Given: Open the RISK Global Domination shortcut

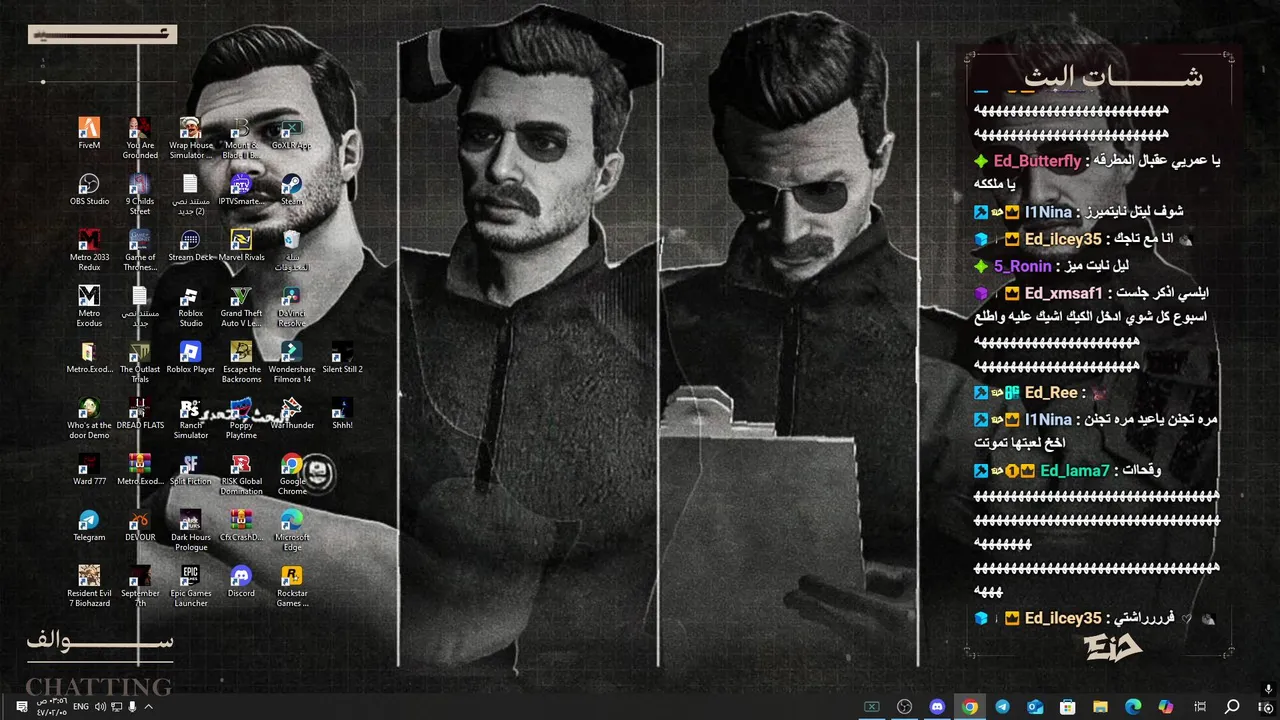Looking at the screenshot, I should click(x=241, y=474).
